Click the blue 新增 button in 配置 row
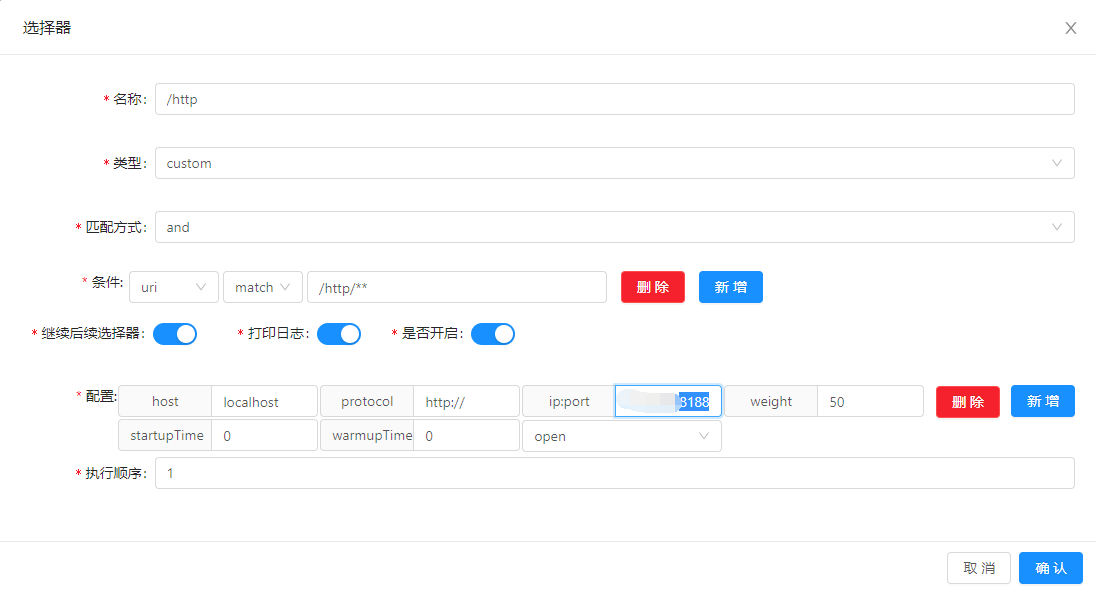 click(1043, 401)
